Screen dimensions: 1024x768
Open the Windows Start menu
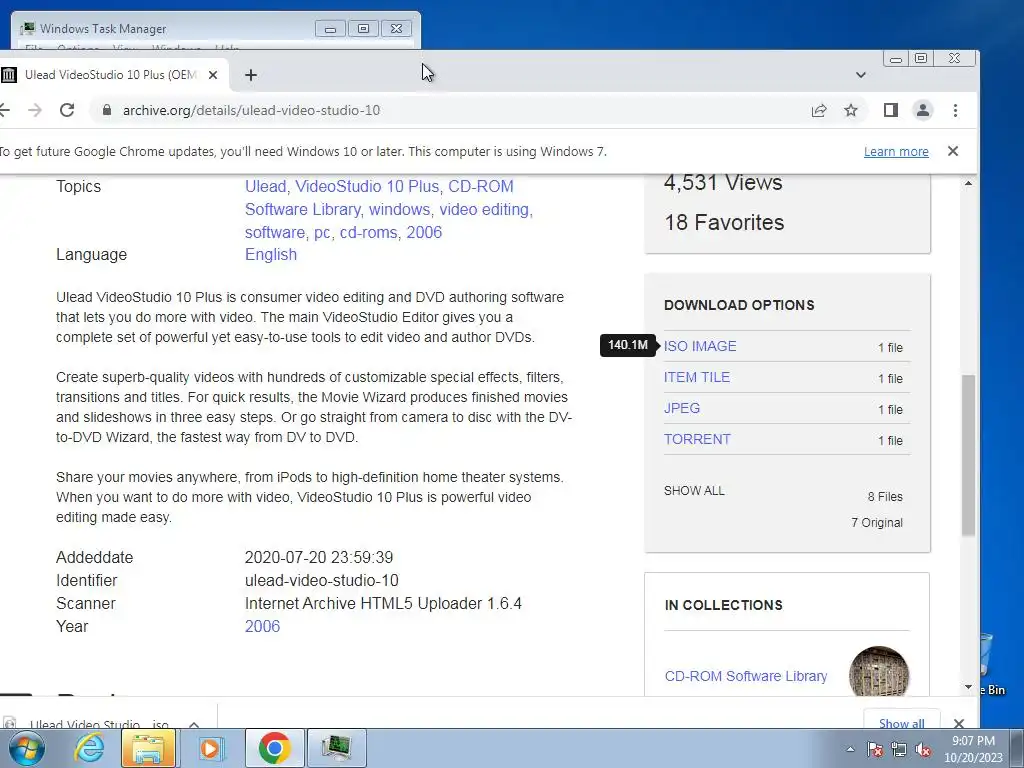(27, 748)
